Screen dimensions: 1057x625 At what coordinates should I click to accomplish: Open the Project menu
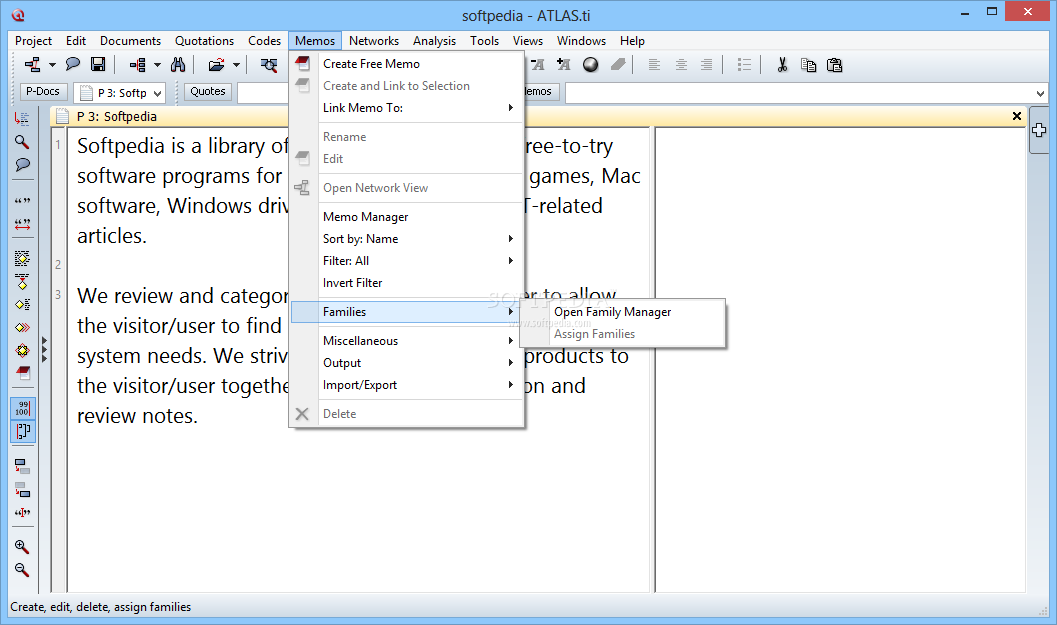tap(33, 40)
